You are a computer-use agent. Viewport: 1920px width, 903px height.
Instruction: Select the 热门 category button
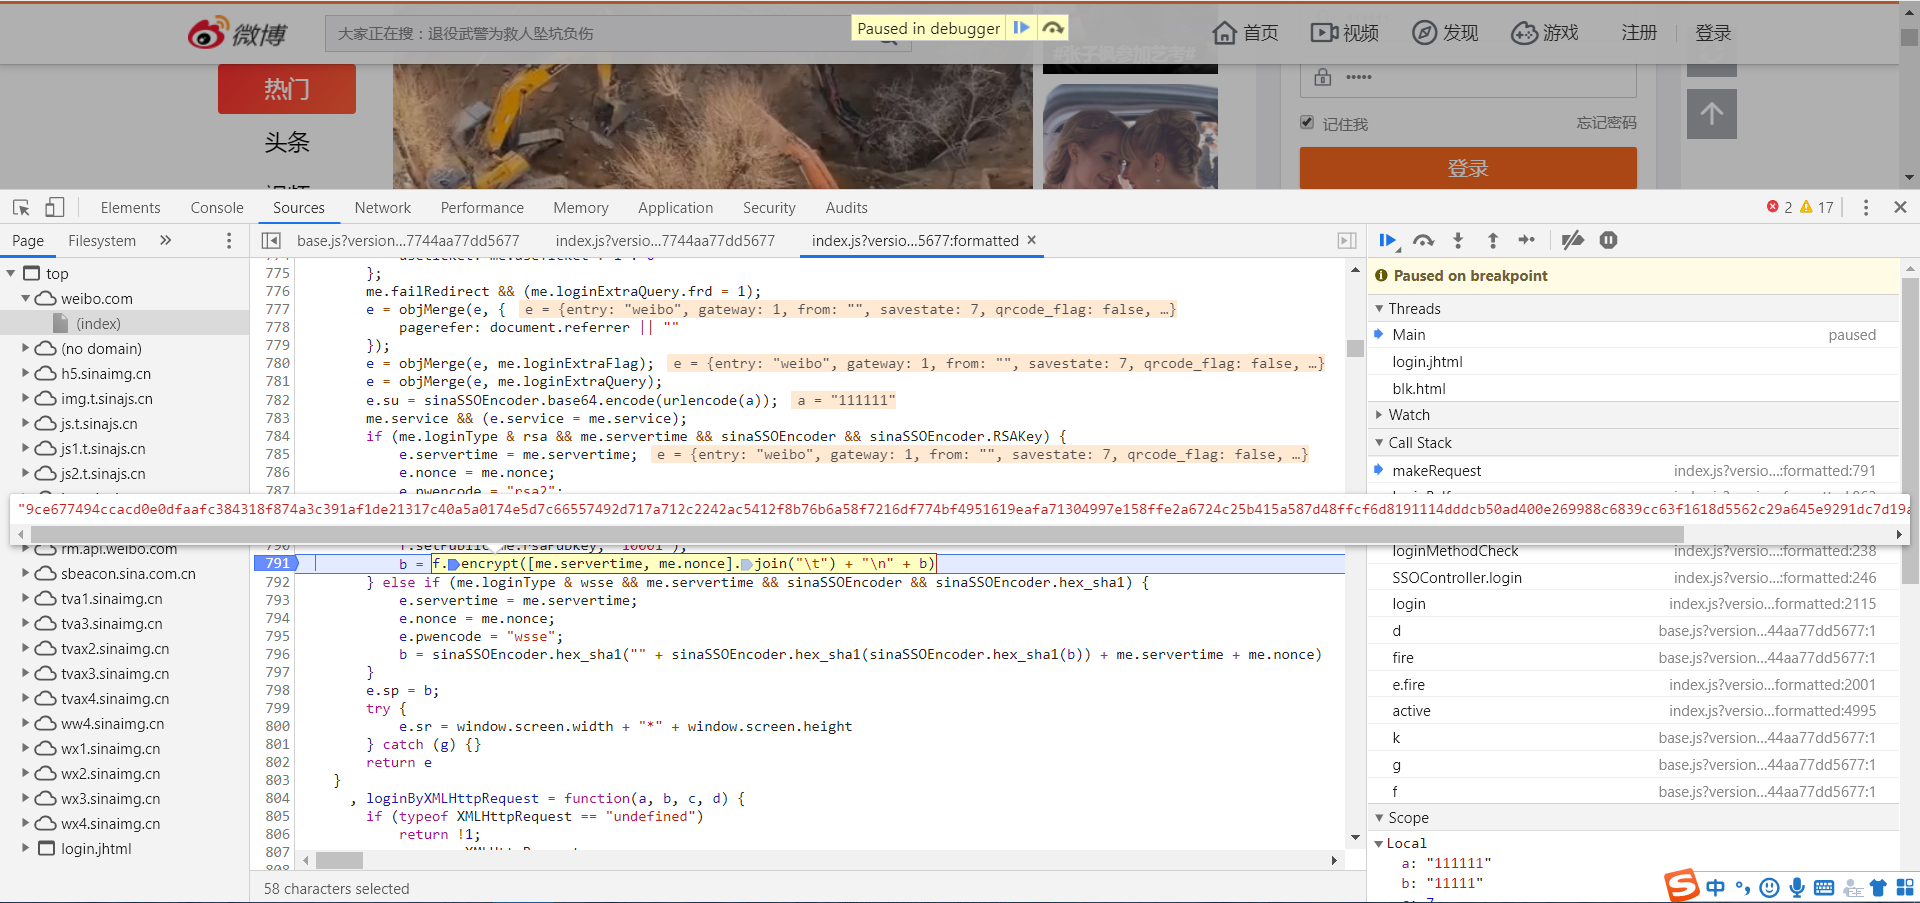[x=287, y=89]
